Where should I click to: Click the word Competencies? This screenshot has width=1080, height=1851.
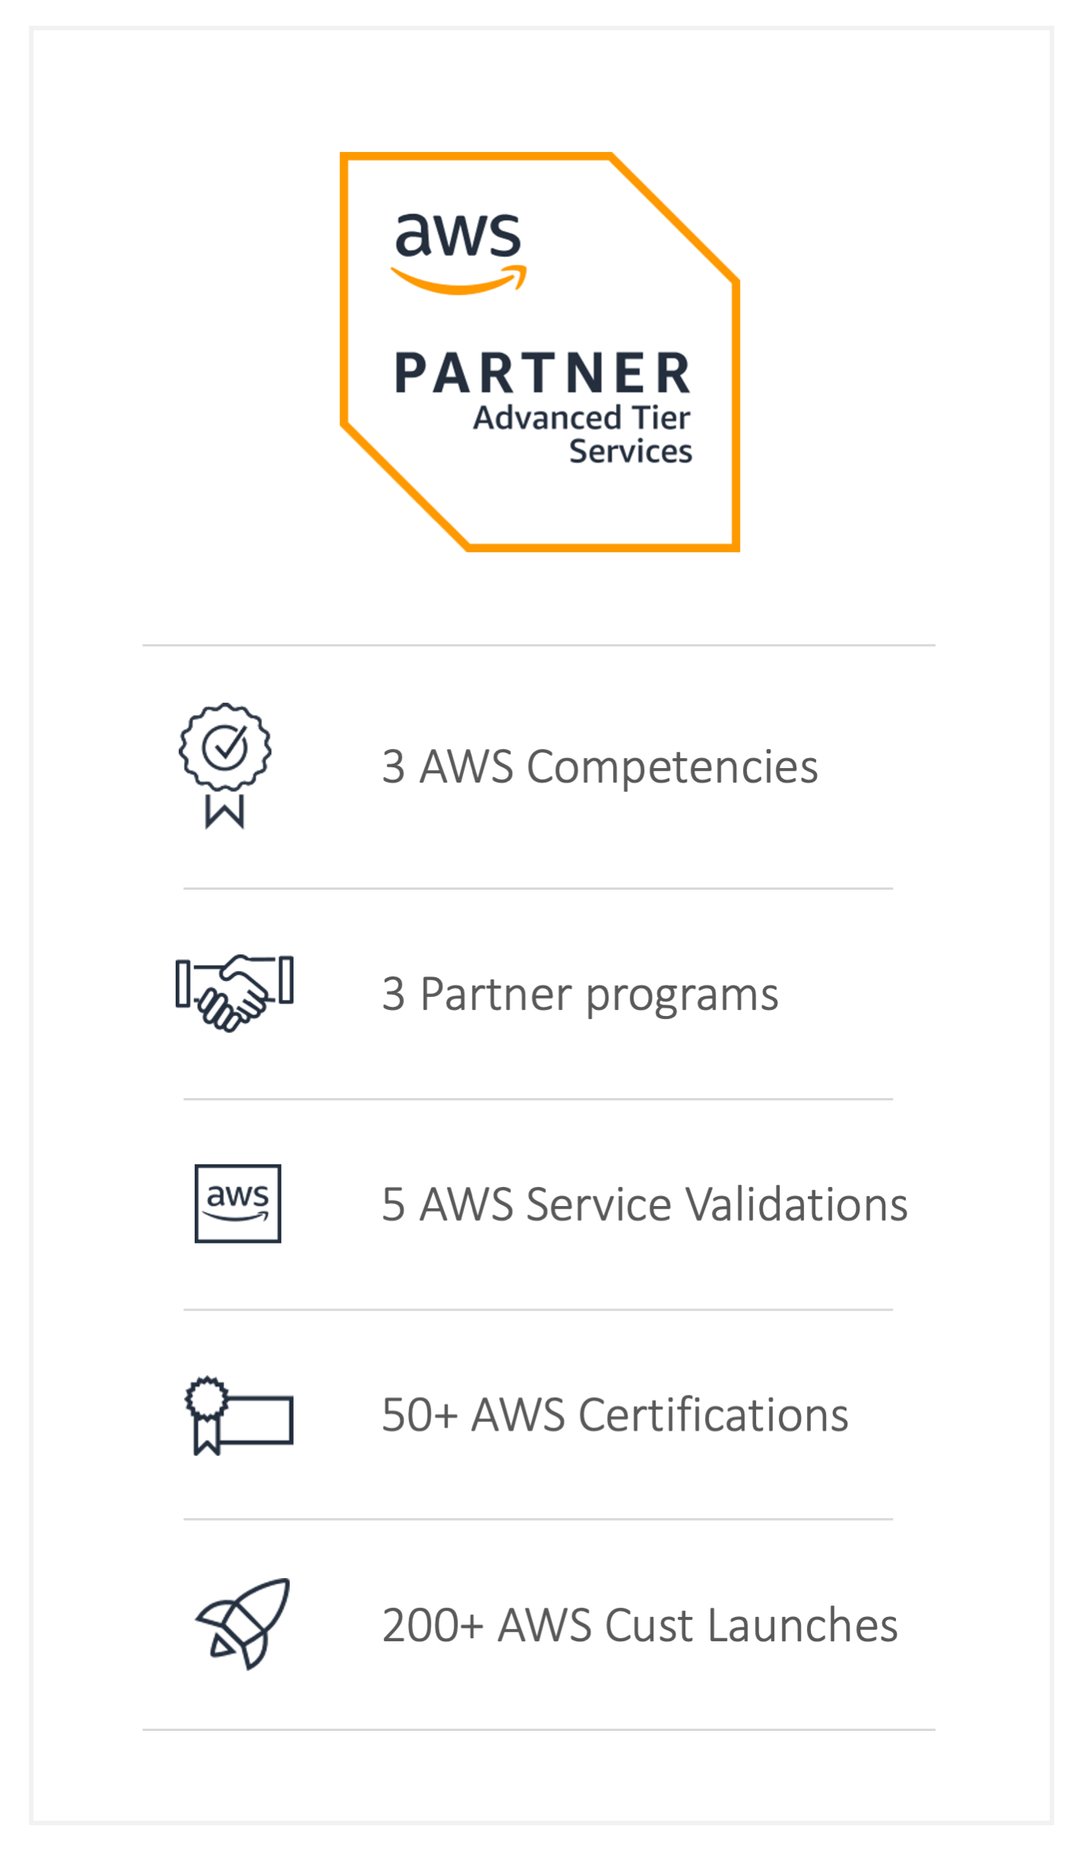tap(673, 768)
